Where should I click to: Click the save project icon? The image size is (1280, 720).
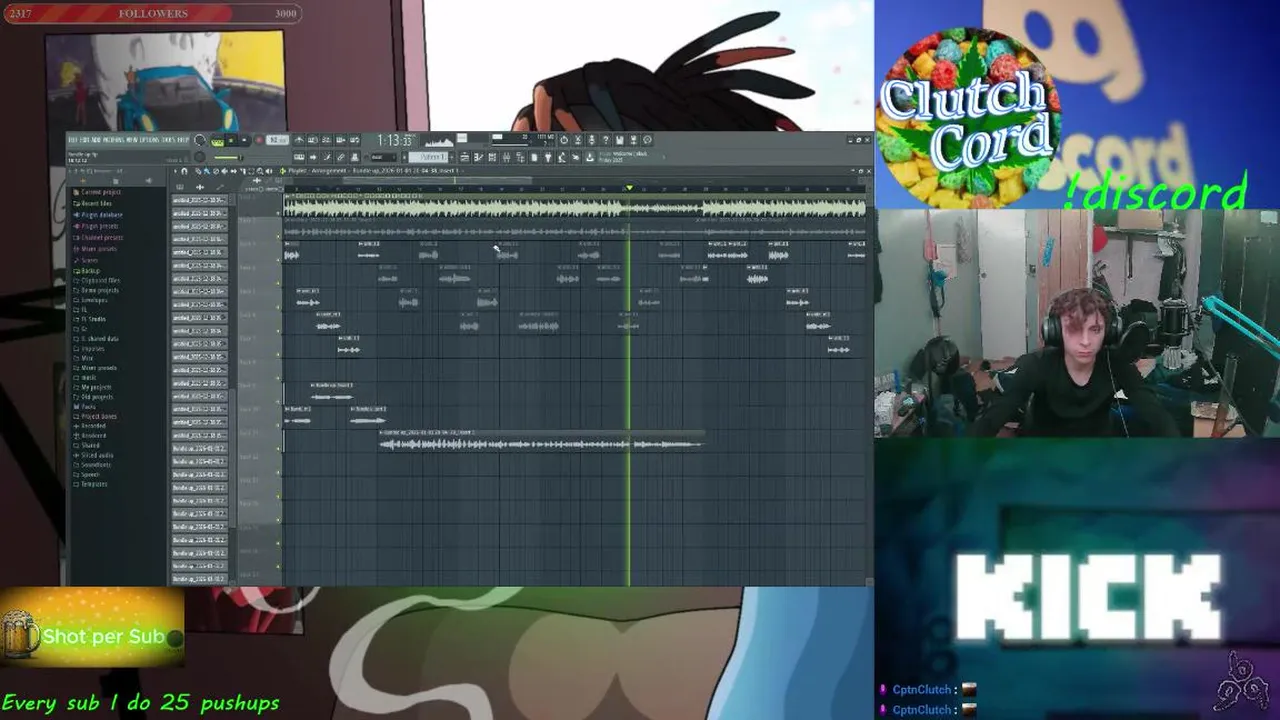click(x=619, y=140)
